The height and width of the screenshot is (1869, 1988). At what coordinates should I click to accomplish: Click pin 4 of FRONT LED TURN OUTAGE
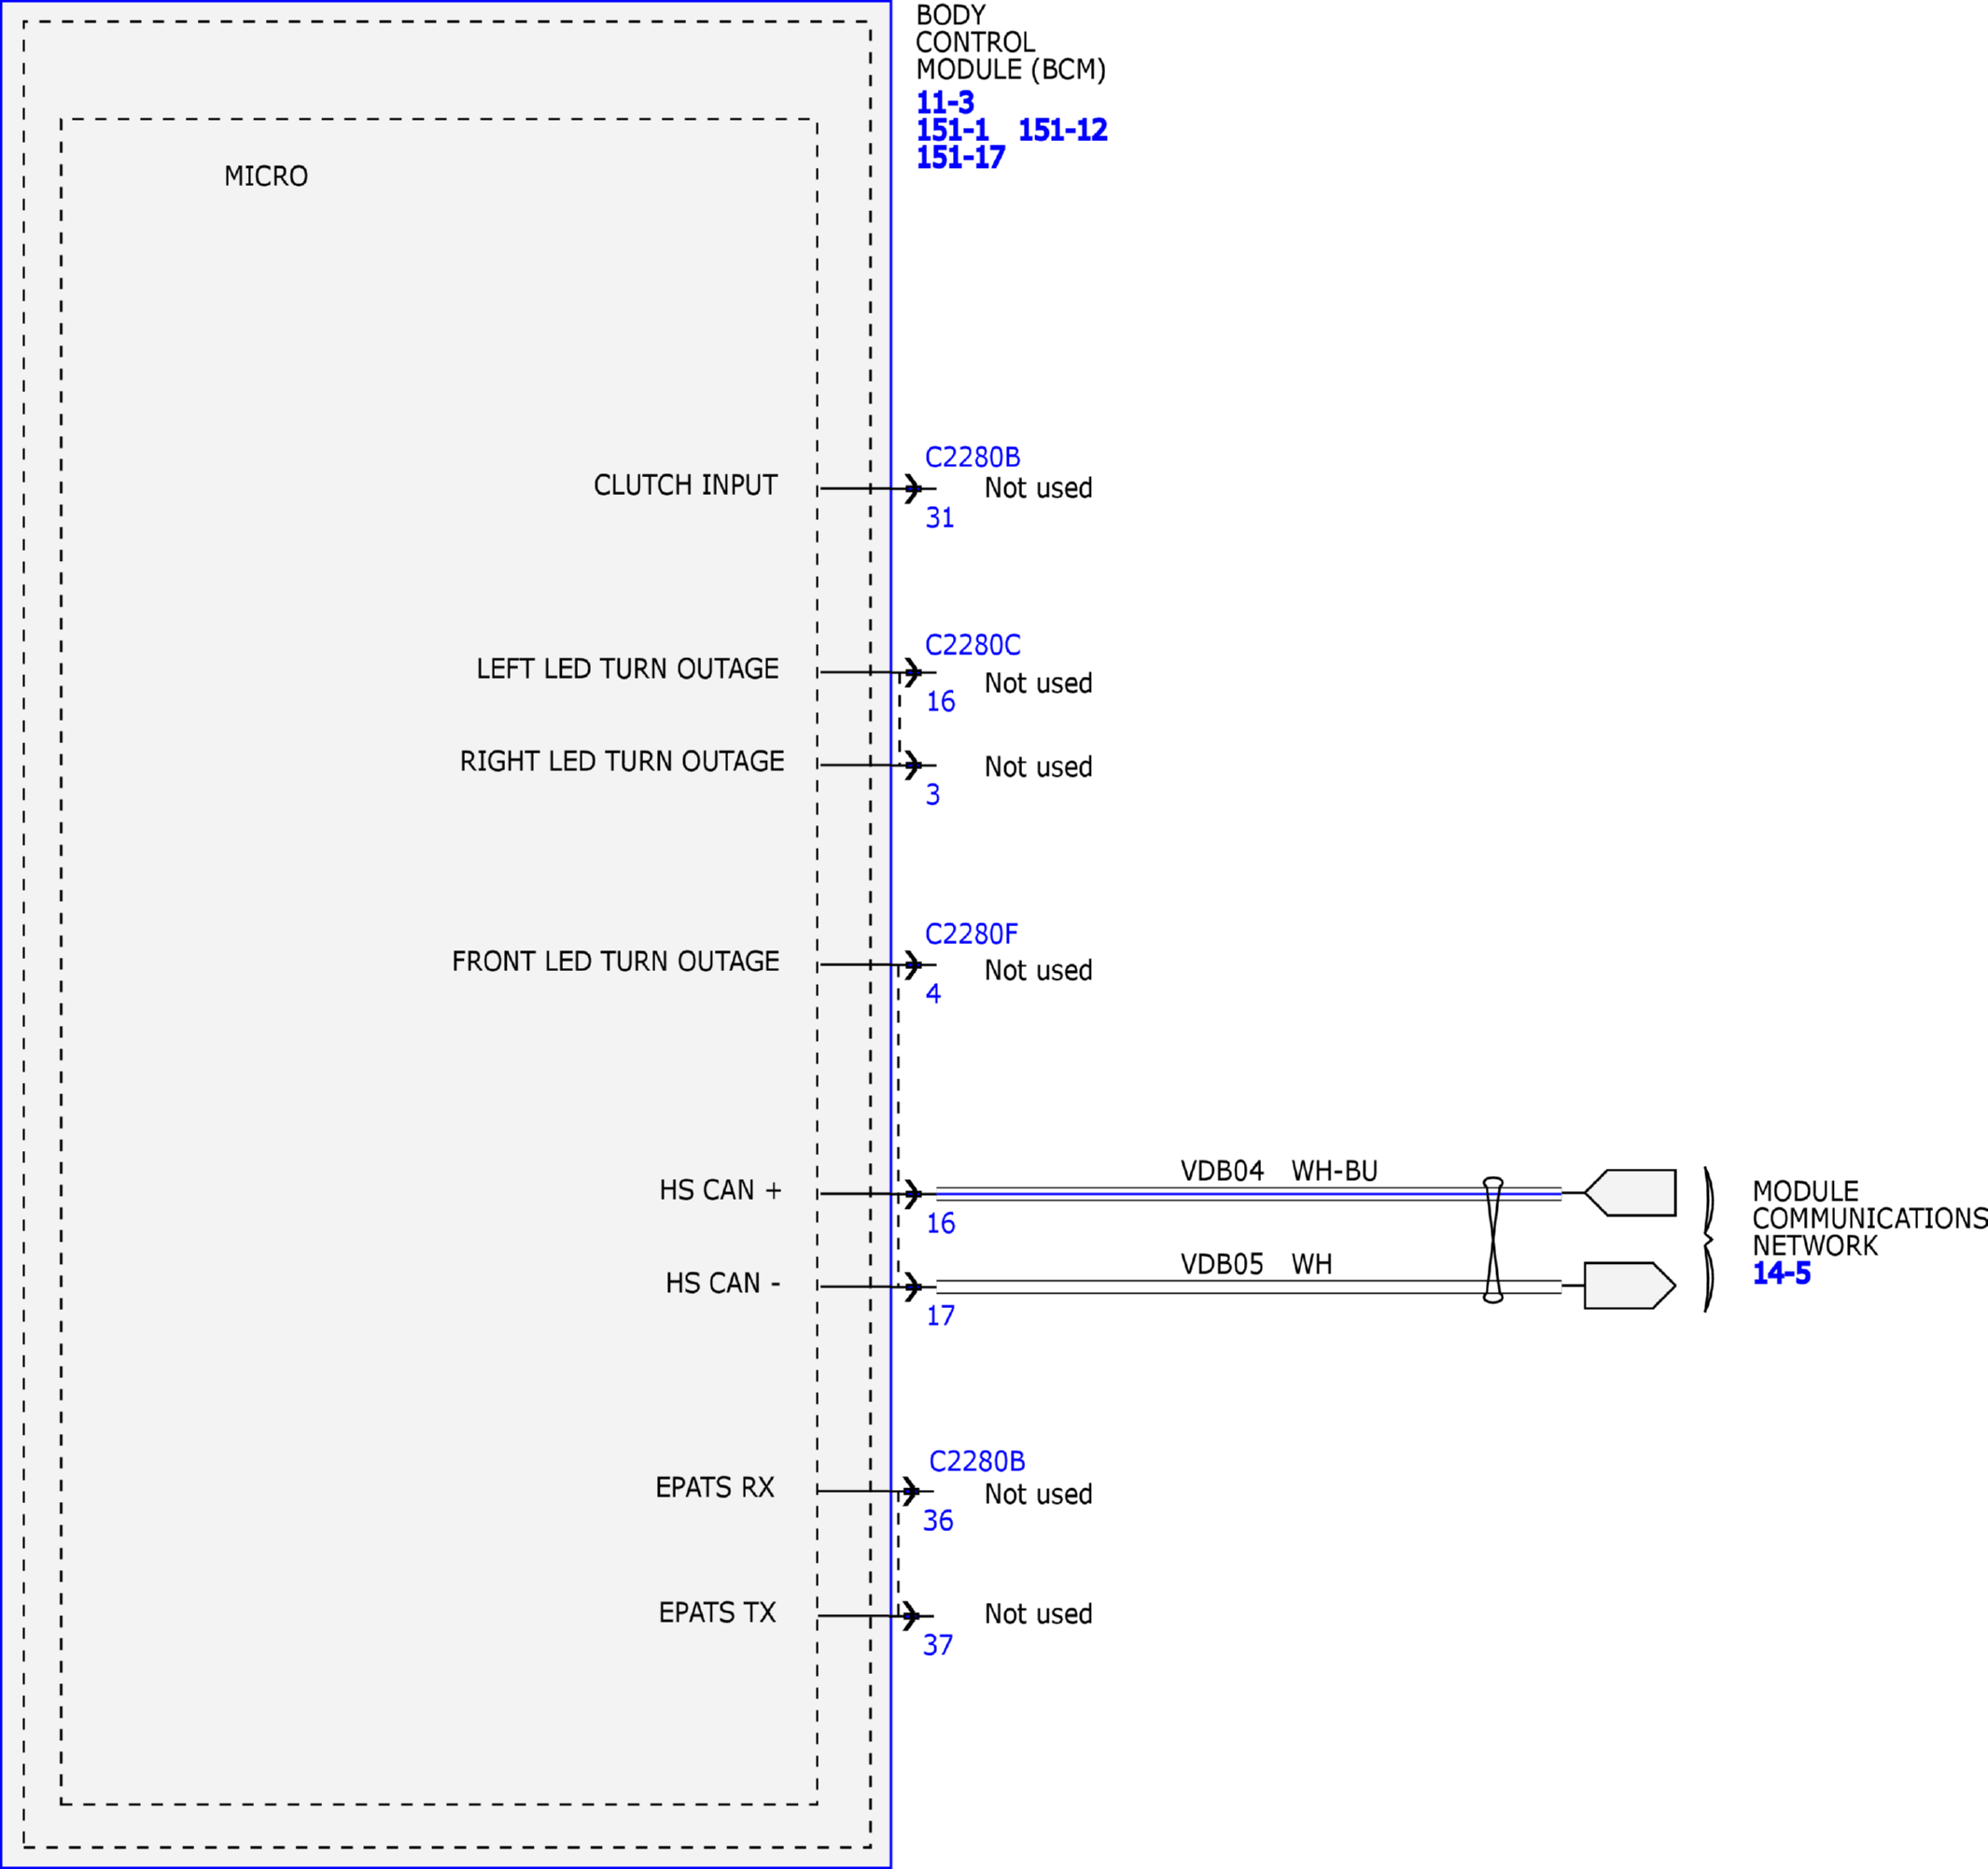(x=933, y=993)
